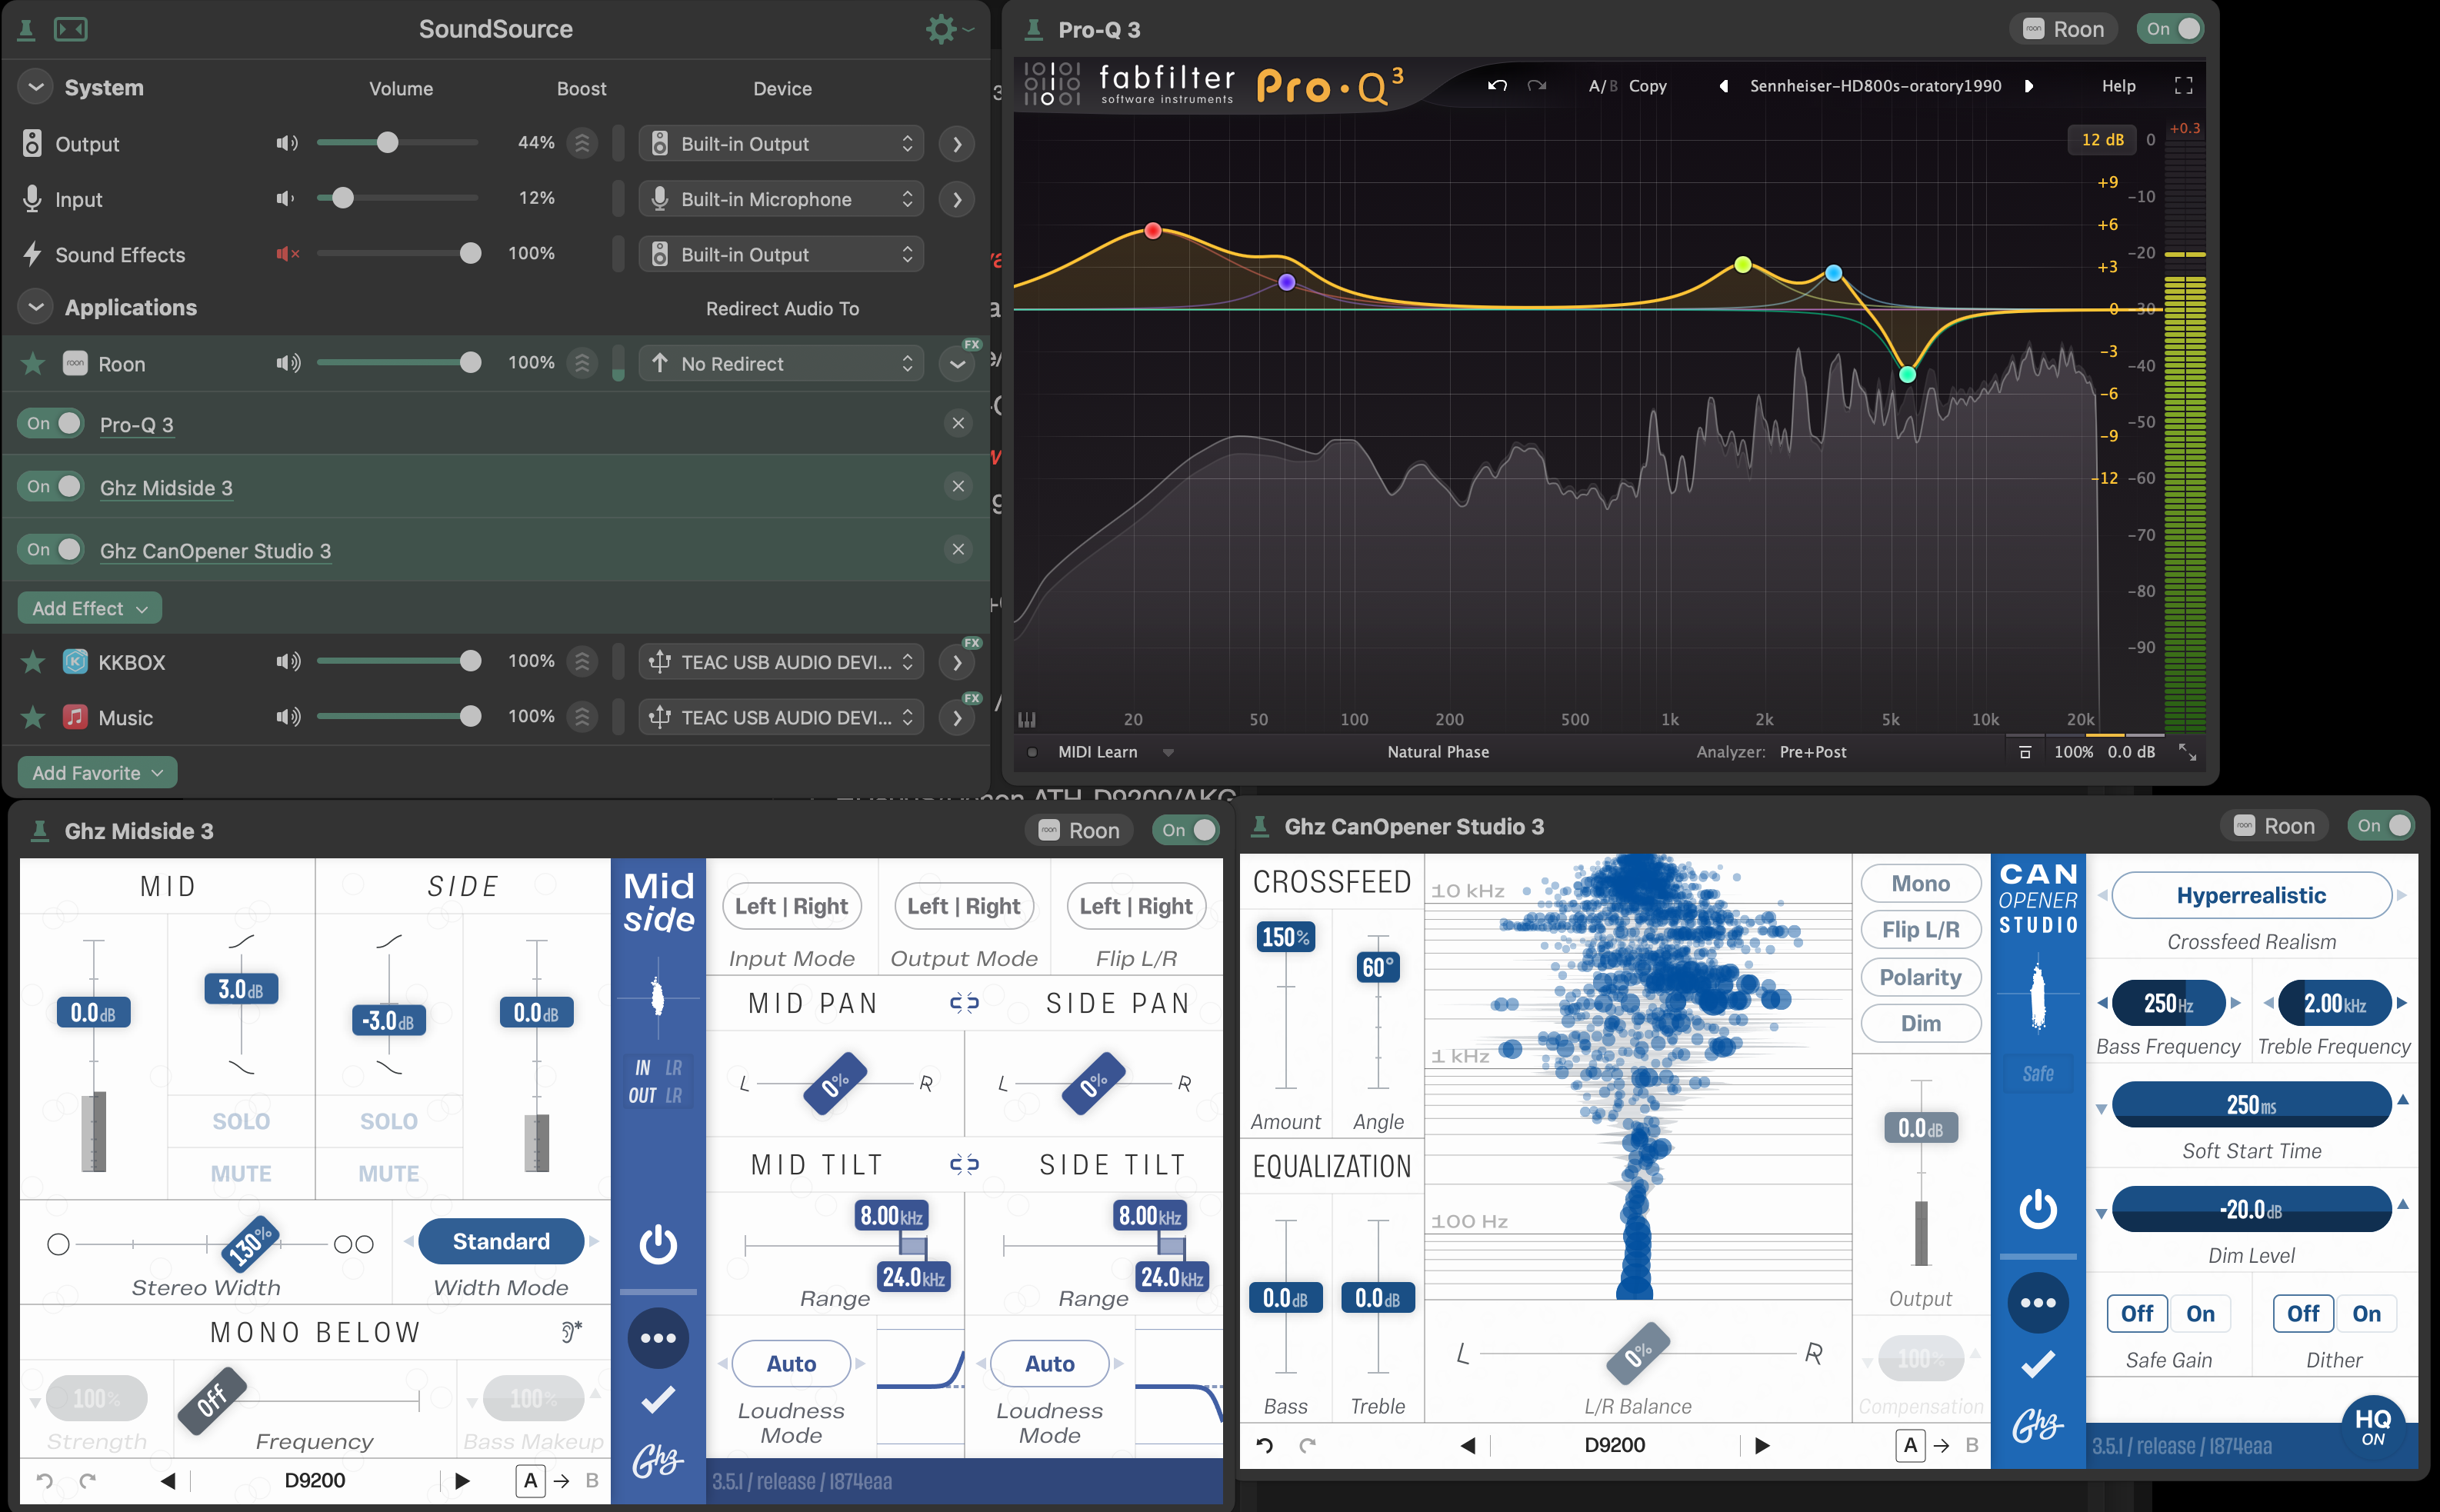Image resolution: width=2440 pixels, height=1512 pixels.
Task: Open Roon No Redirect dropdown
Action: 781,364
